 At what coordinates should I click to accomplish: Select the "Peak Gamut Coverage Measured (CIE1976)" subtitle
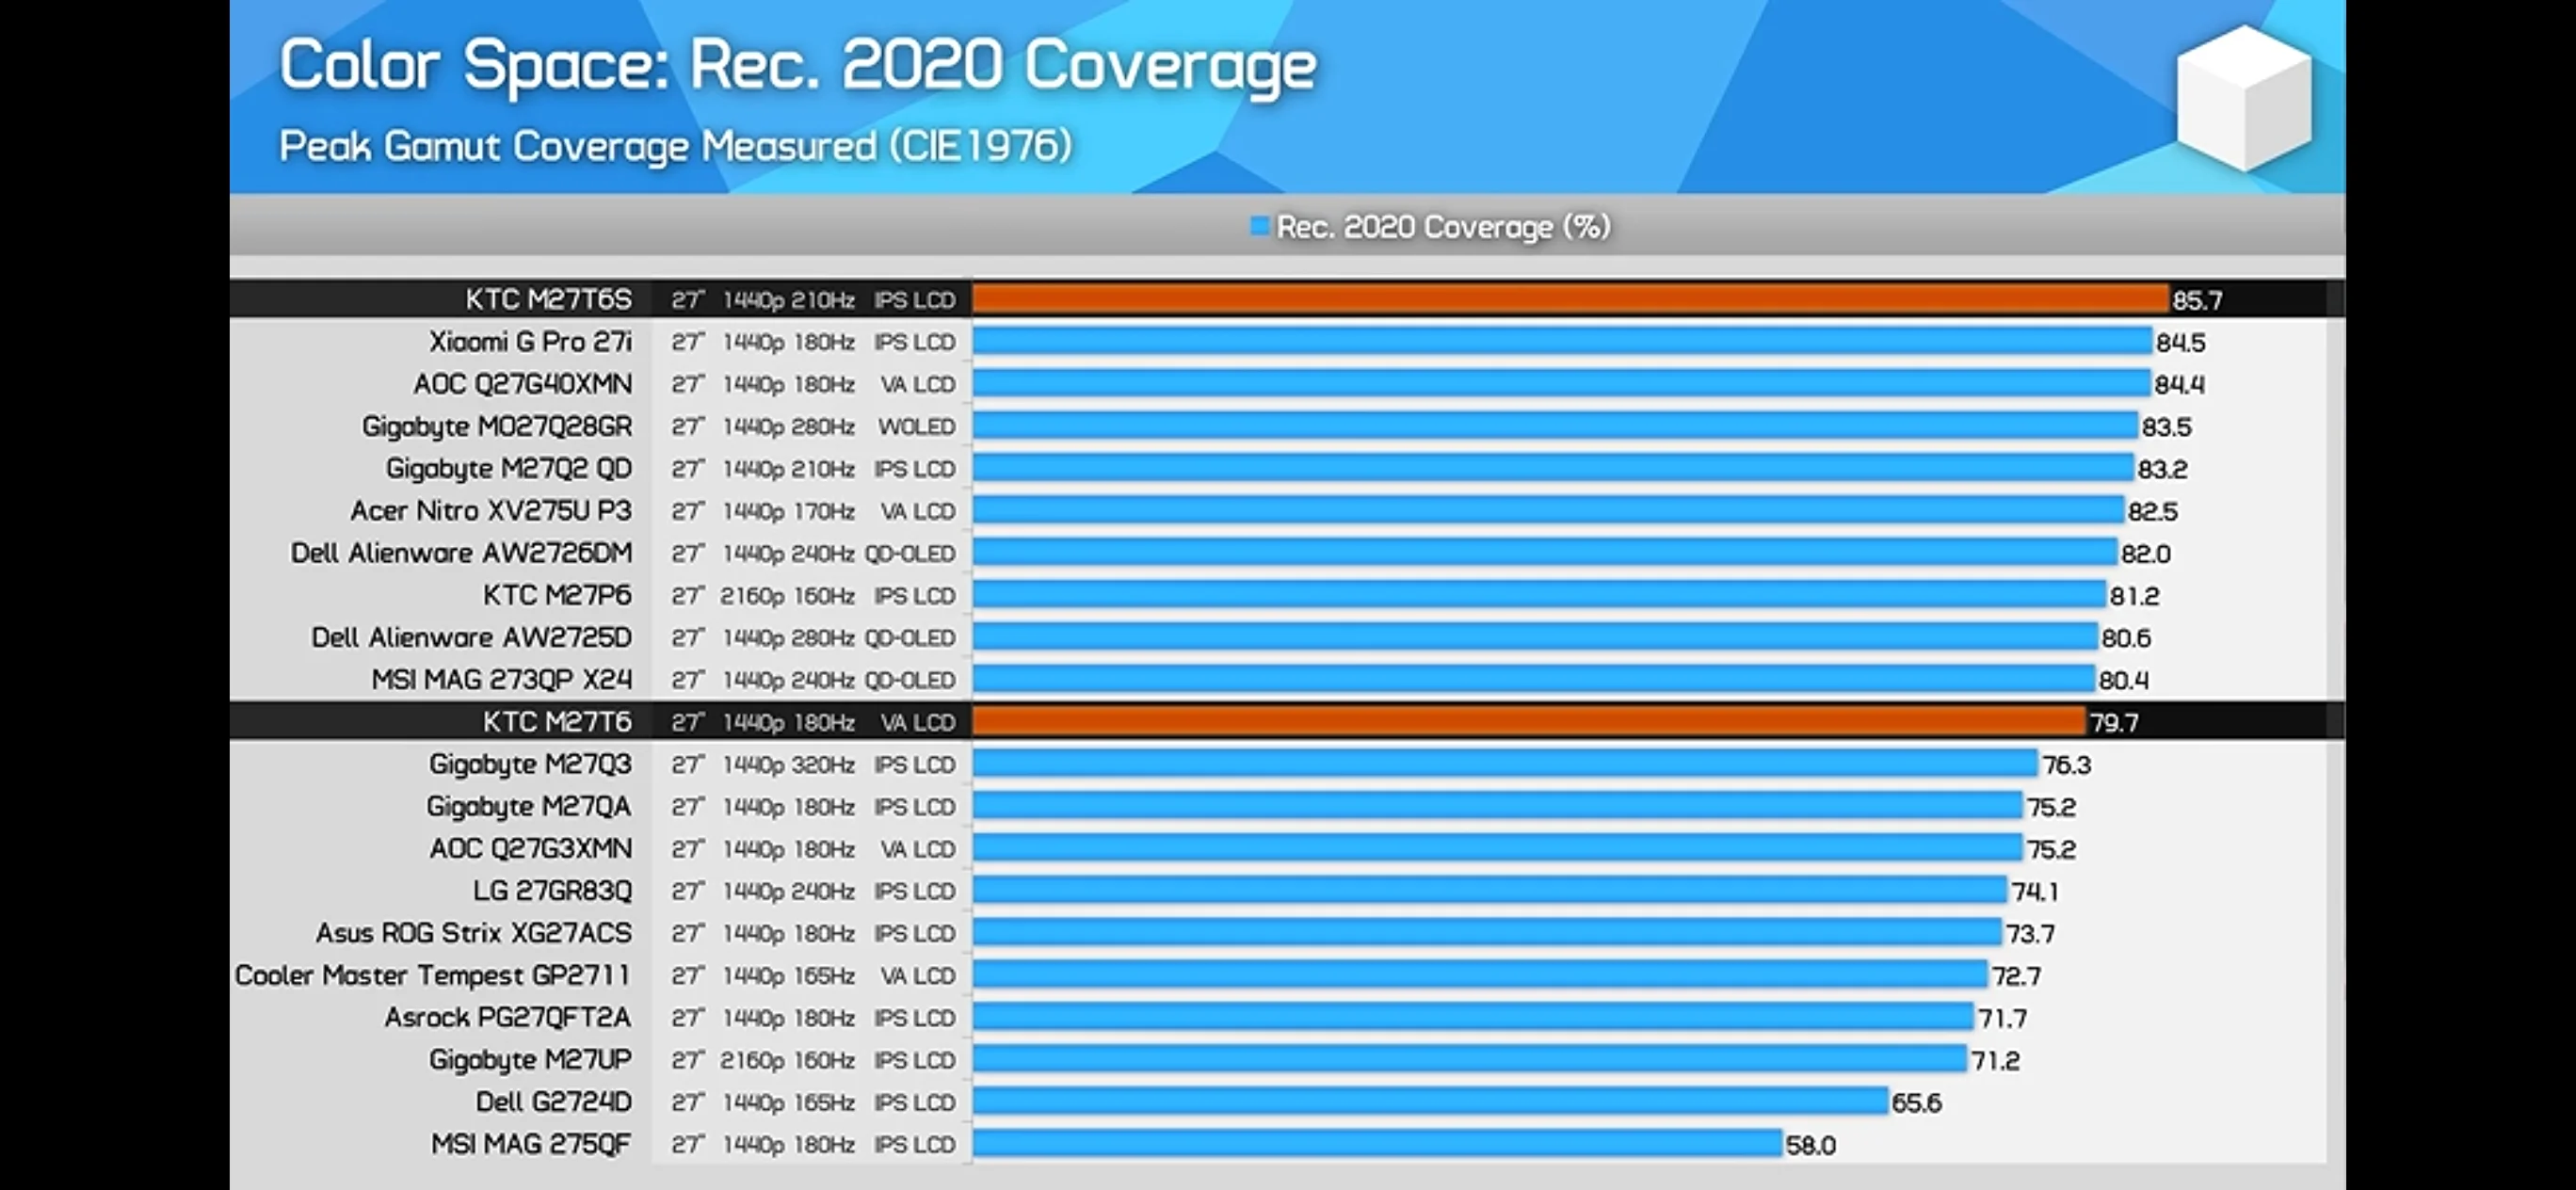675,146
